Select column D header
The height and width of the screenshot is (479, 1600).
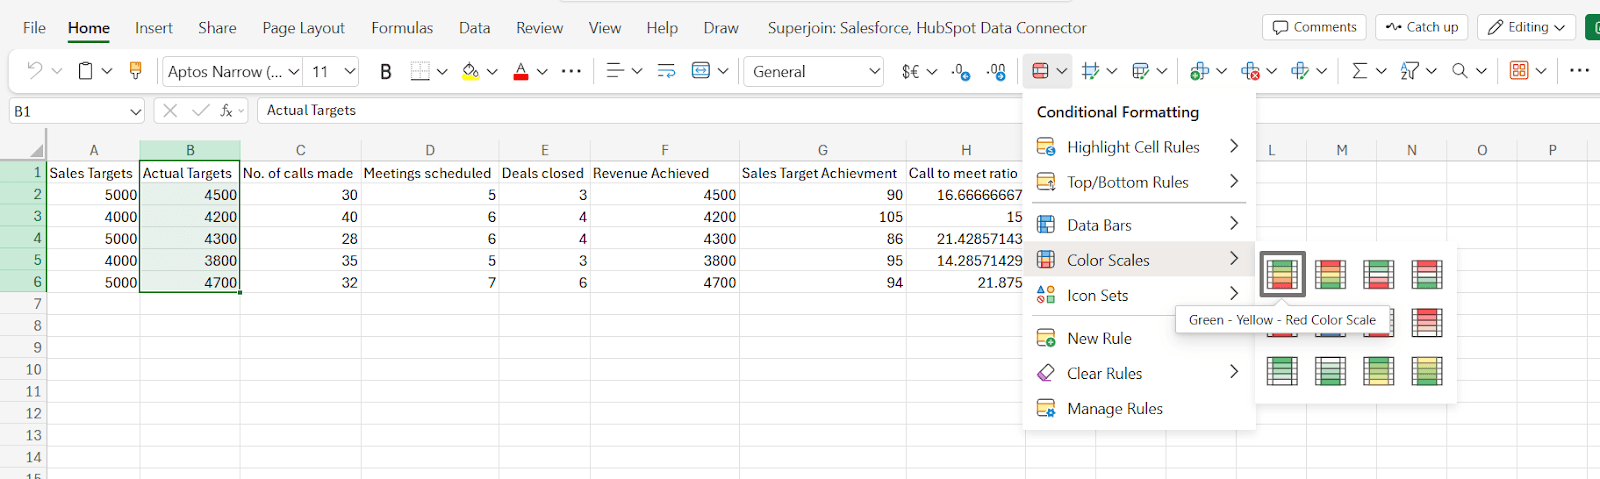point(430,150)
